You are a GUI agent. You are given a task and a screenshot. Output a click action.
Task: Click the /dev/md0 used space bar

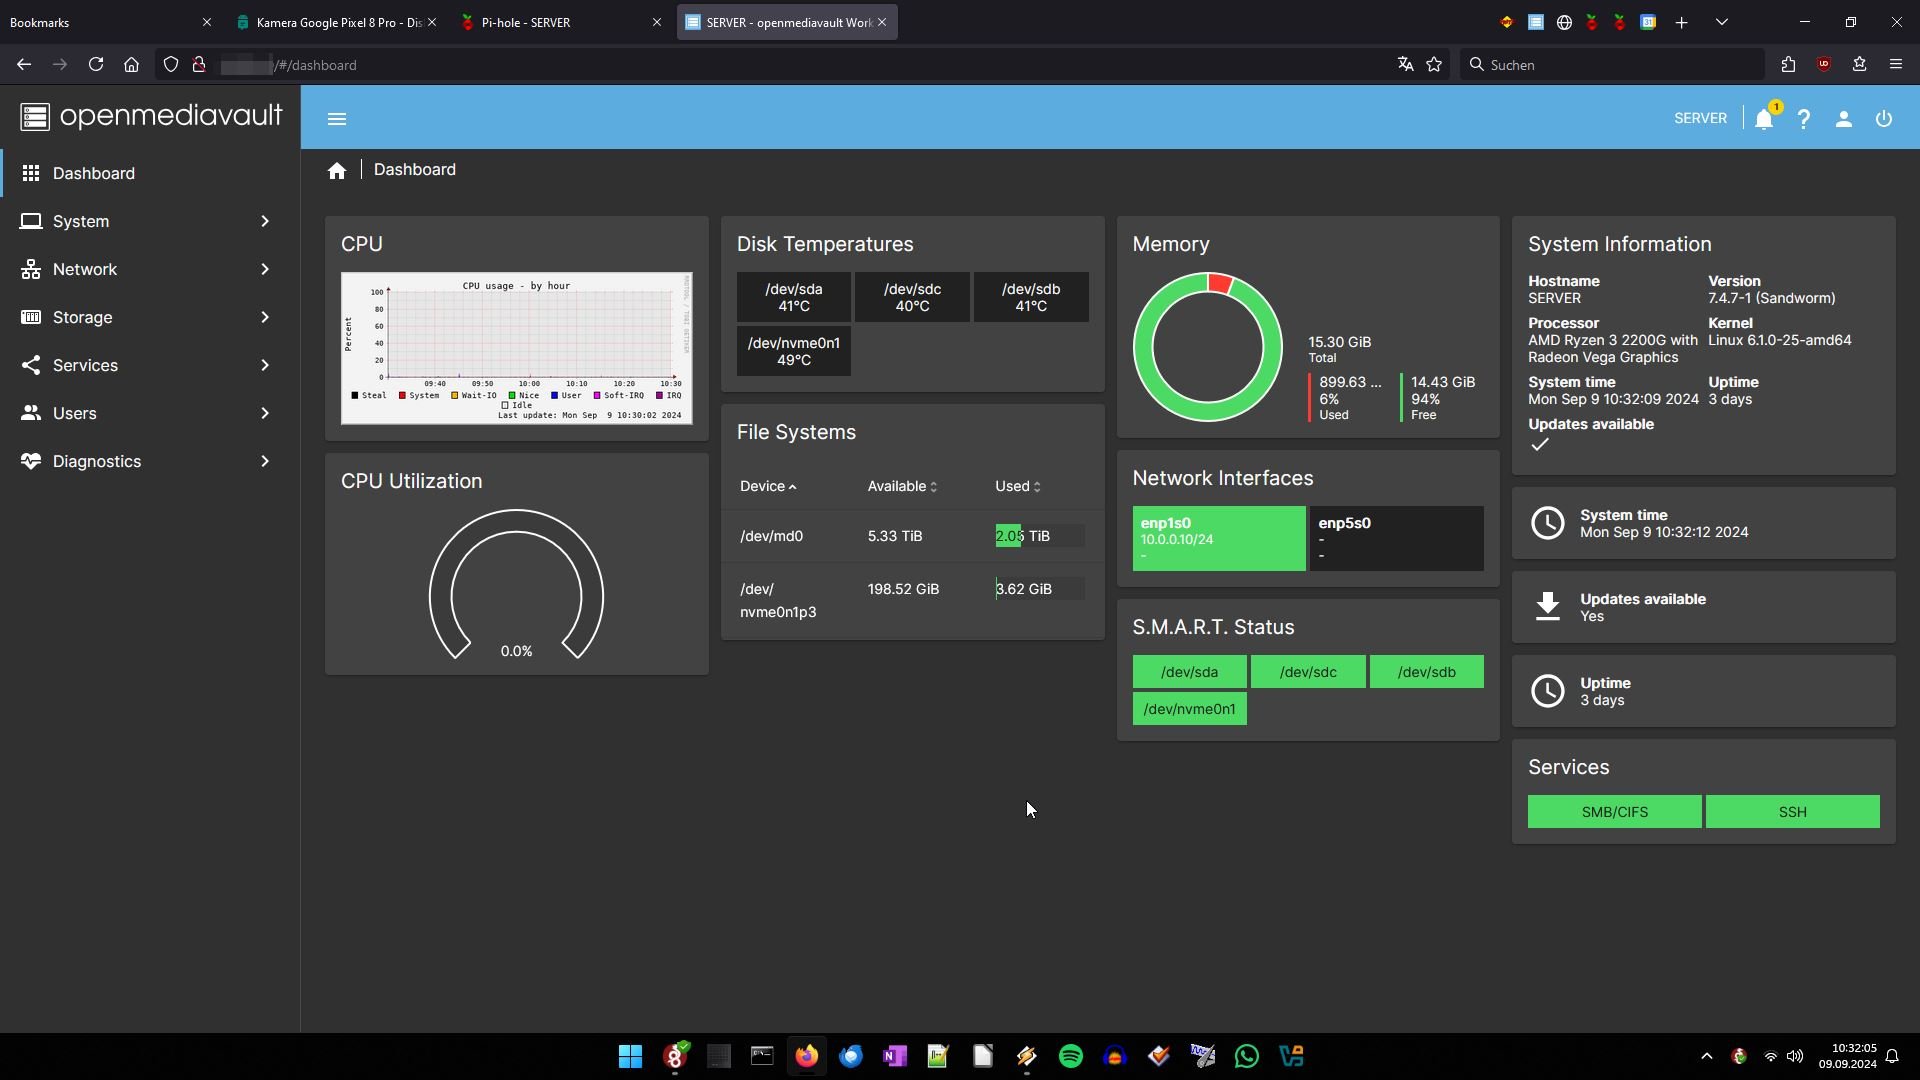(x=1039, y=536)
